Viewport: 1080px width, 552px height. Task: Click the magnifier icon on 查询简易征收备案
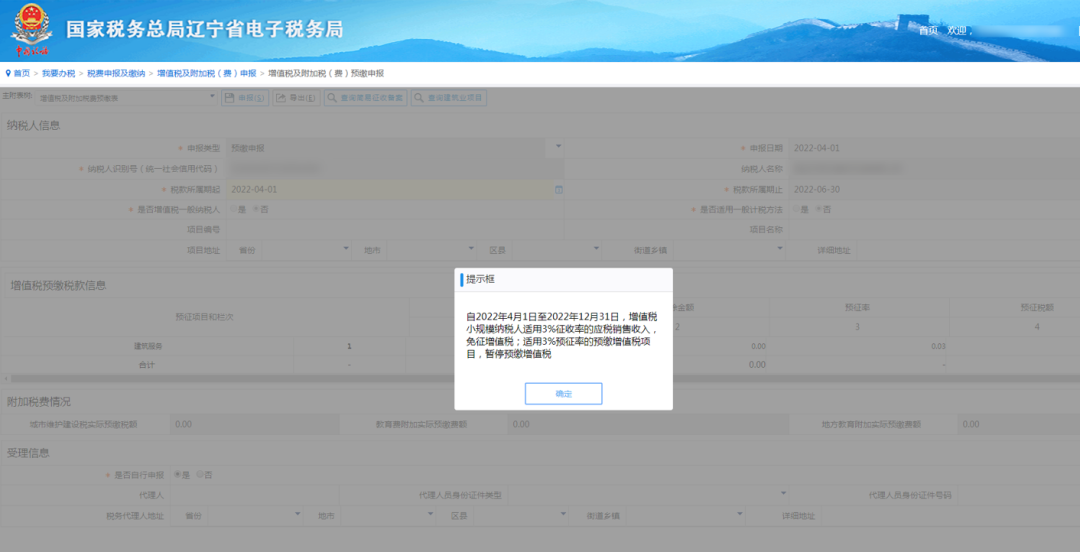tap(332, 99)
